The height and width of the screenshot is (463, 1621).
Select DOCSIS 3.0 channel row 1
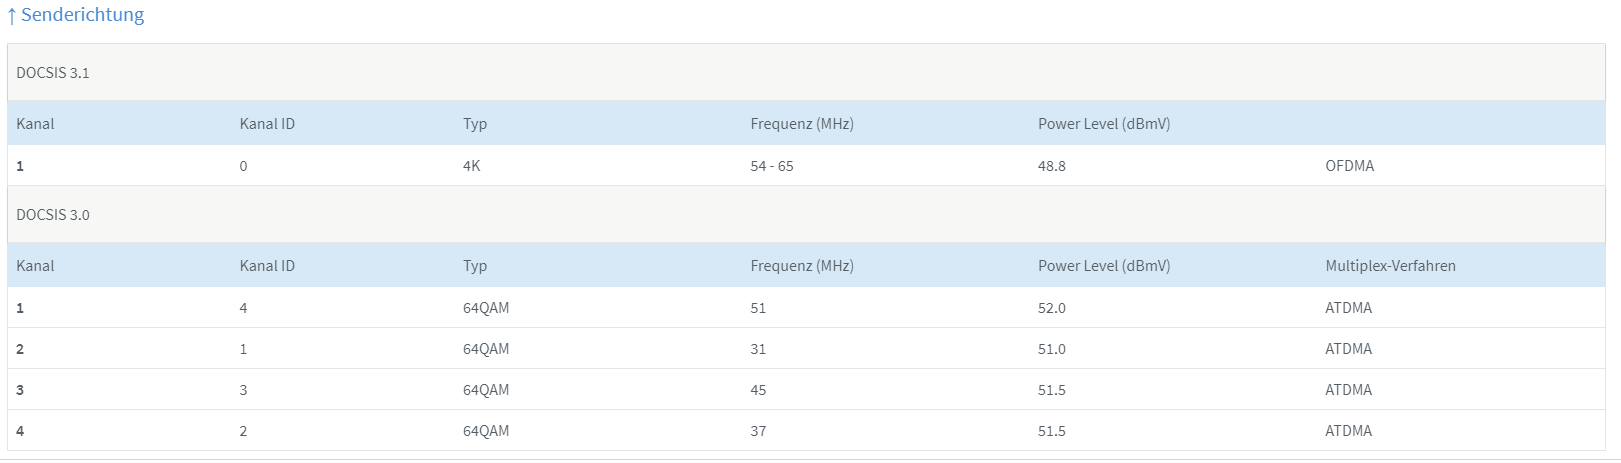coord(806,308)
